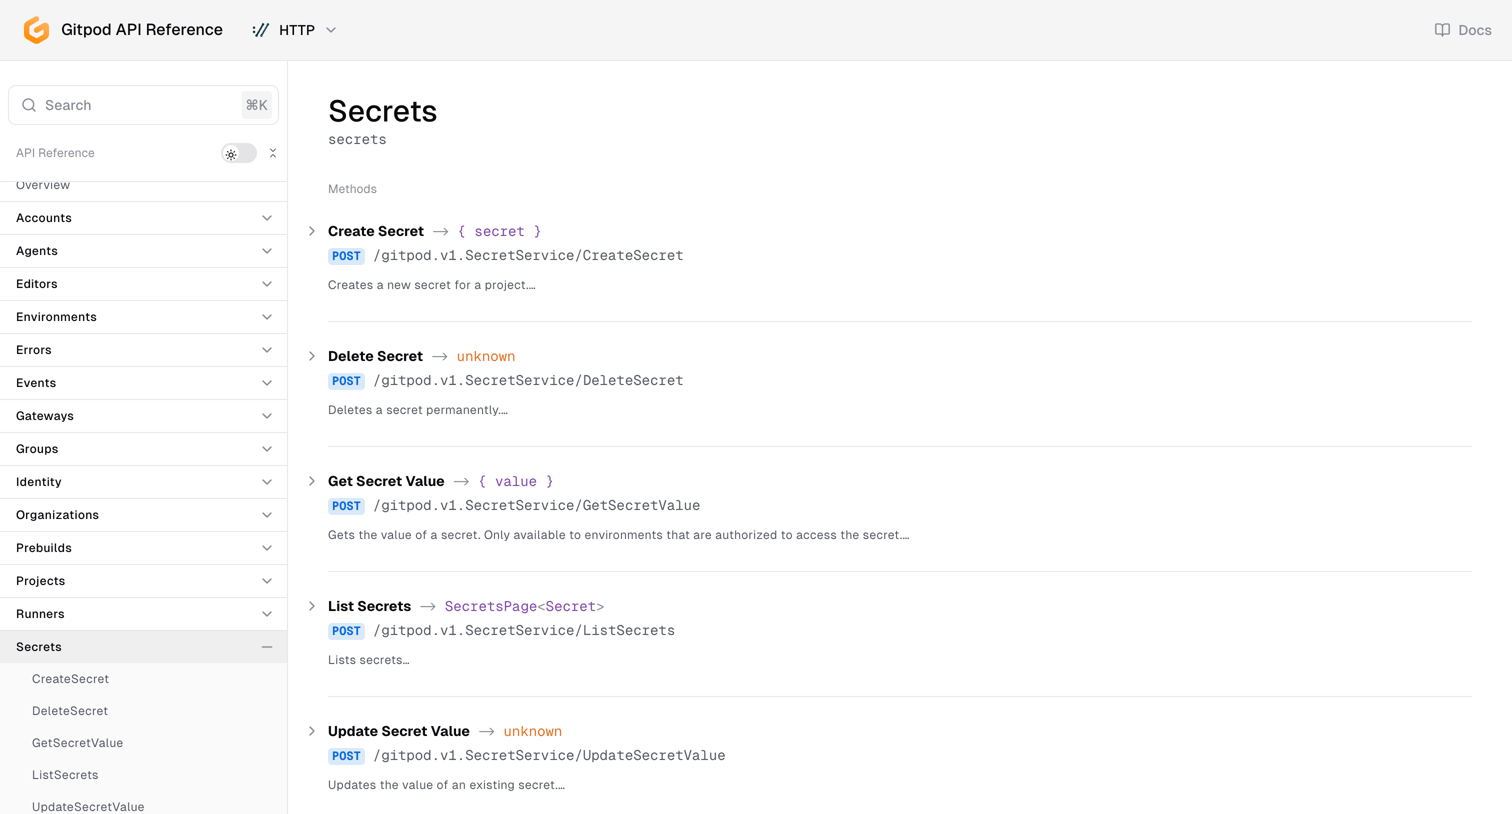The height and width of the screenshot is (814, 1512).
Task: Click the ⌘K shortcut badge
Action: click(x=257, y=105)
